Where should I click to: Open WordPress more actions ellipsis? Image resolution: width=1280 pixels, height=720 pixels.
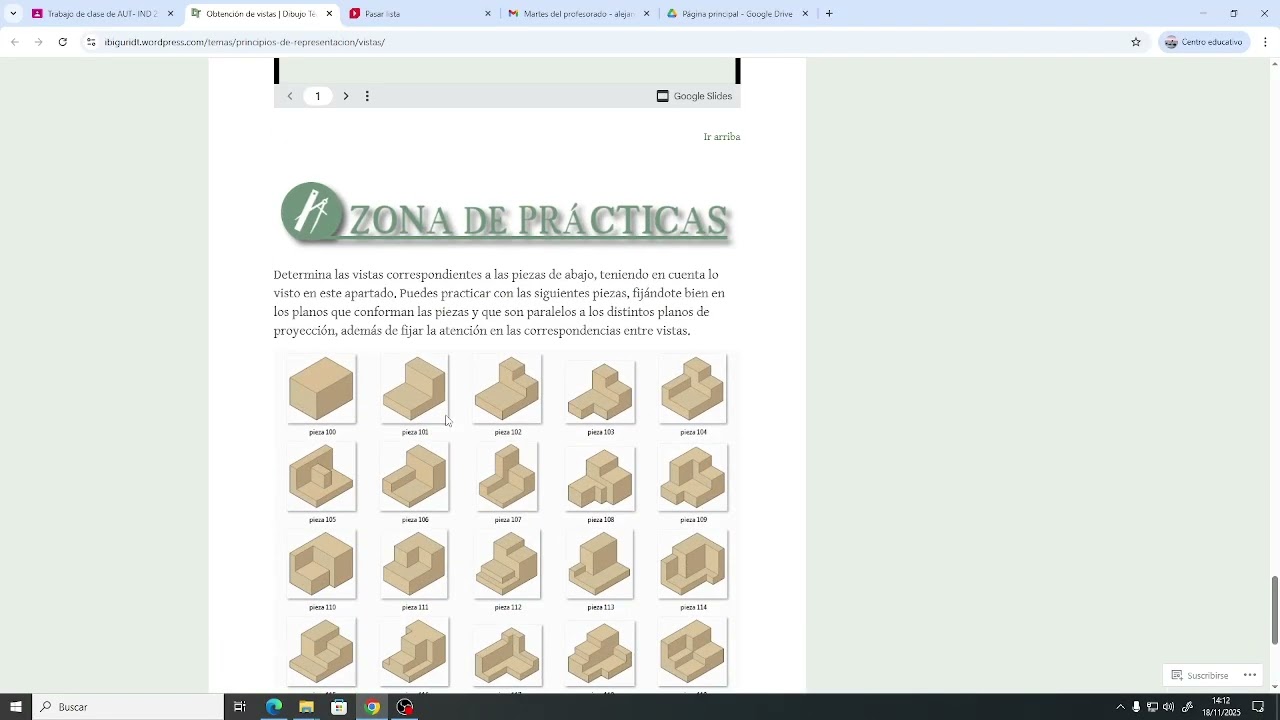pos(1249,675)
